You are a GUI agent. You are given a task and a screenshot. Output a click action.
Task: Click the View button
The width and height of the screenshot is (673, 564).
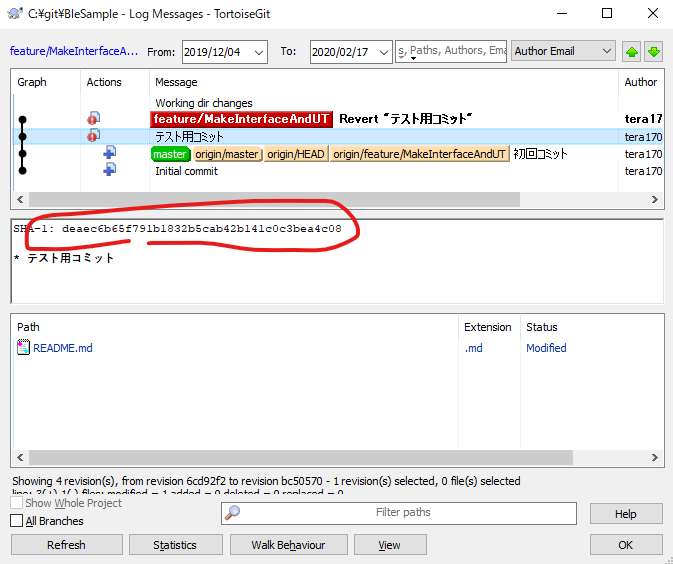tap(390, 545)
